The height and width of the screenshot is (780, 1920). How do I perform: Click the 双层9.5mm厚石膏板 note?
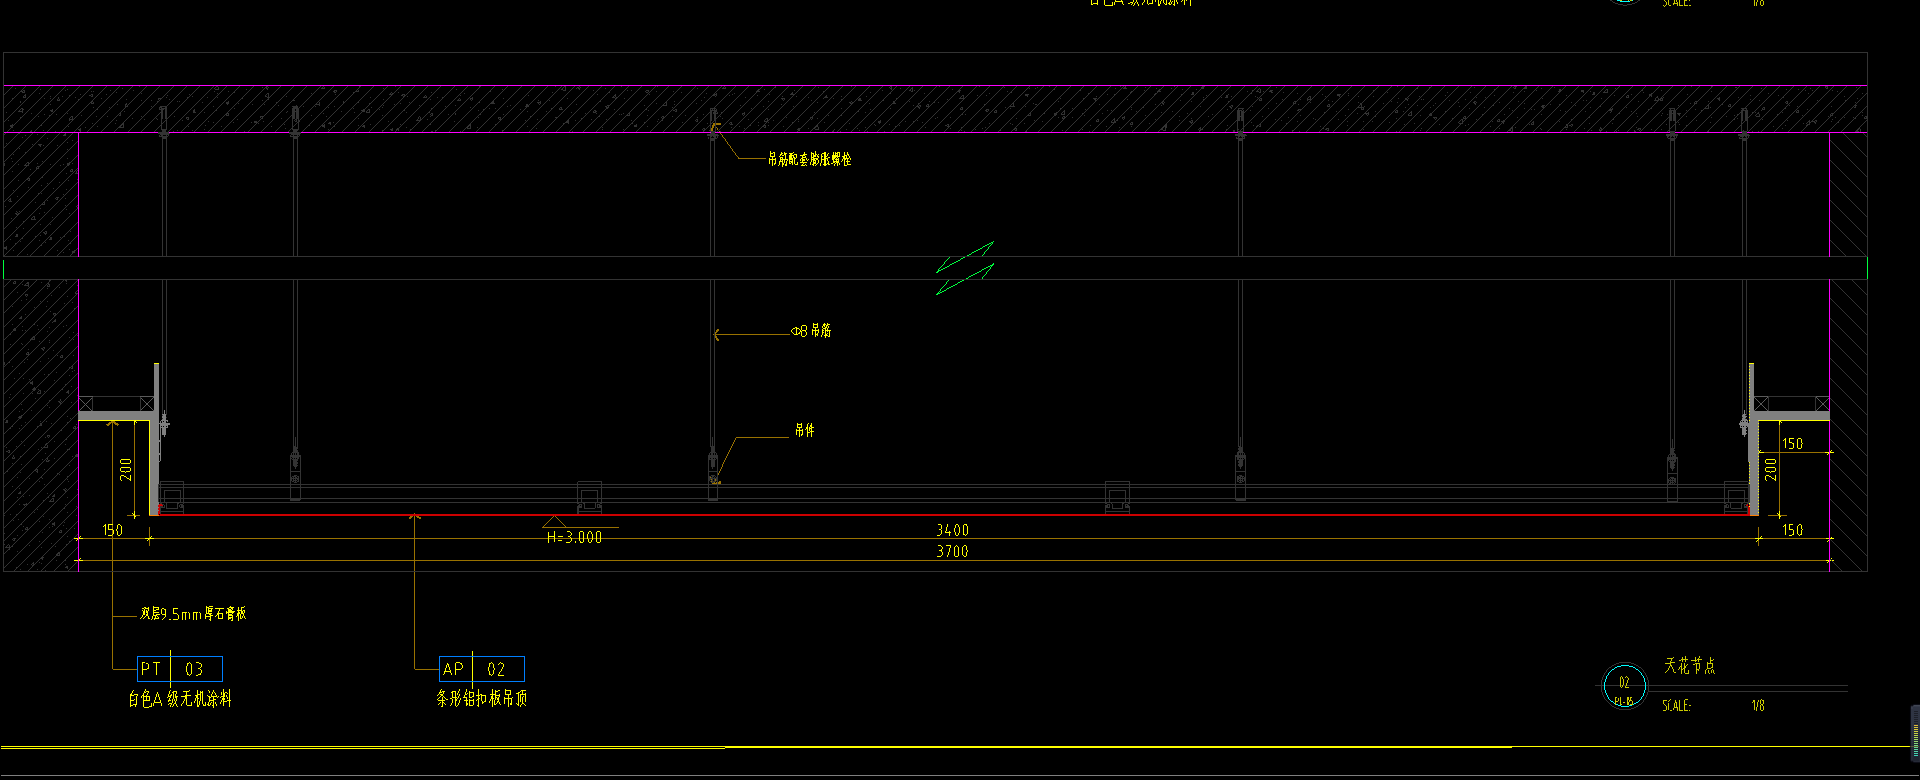[x=193, y=614]
